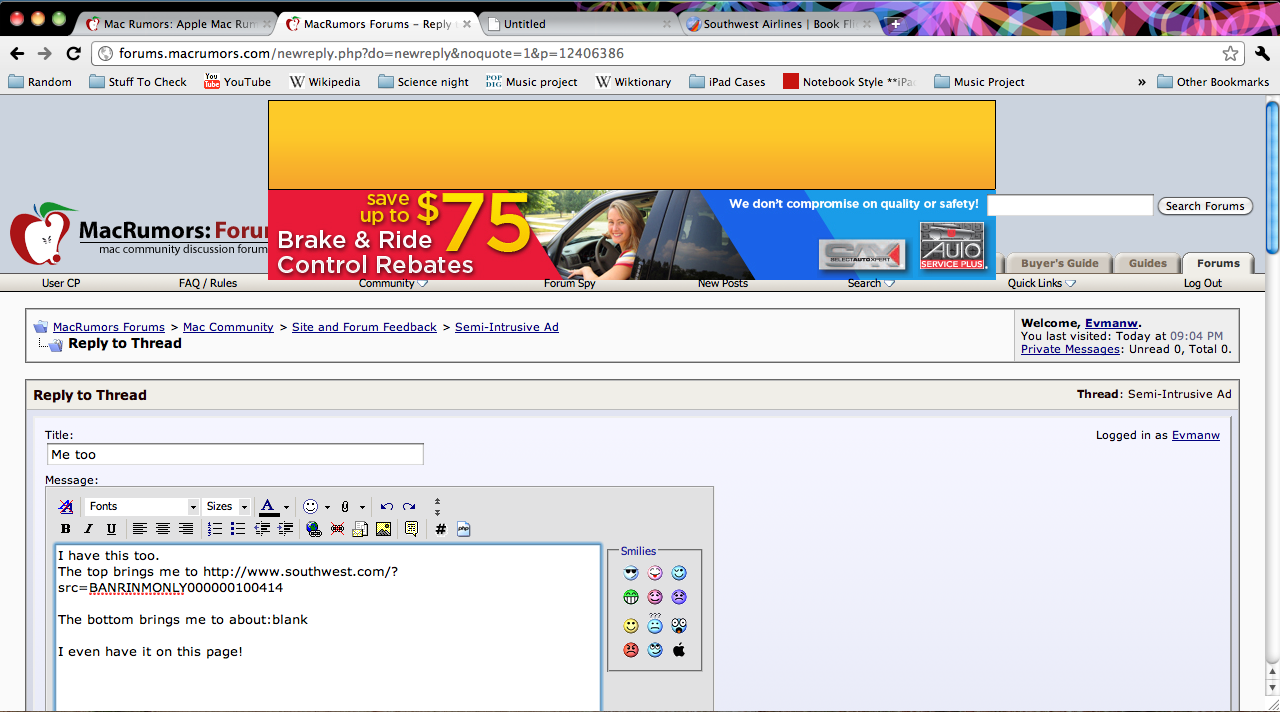Insert the sunglasses cool smiley
Viewport: 1280px width, 712px height.
631,573
